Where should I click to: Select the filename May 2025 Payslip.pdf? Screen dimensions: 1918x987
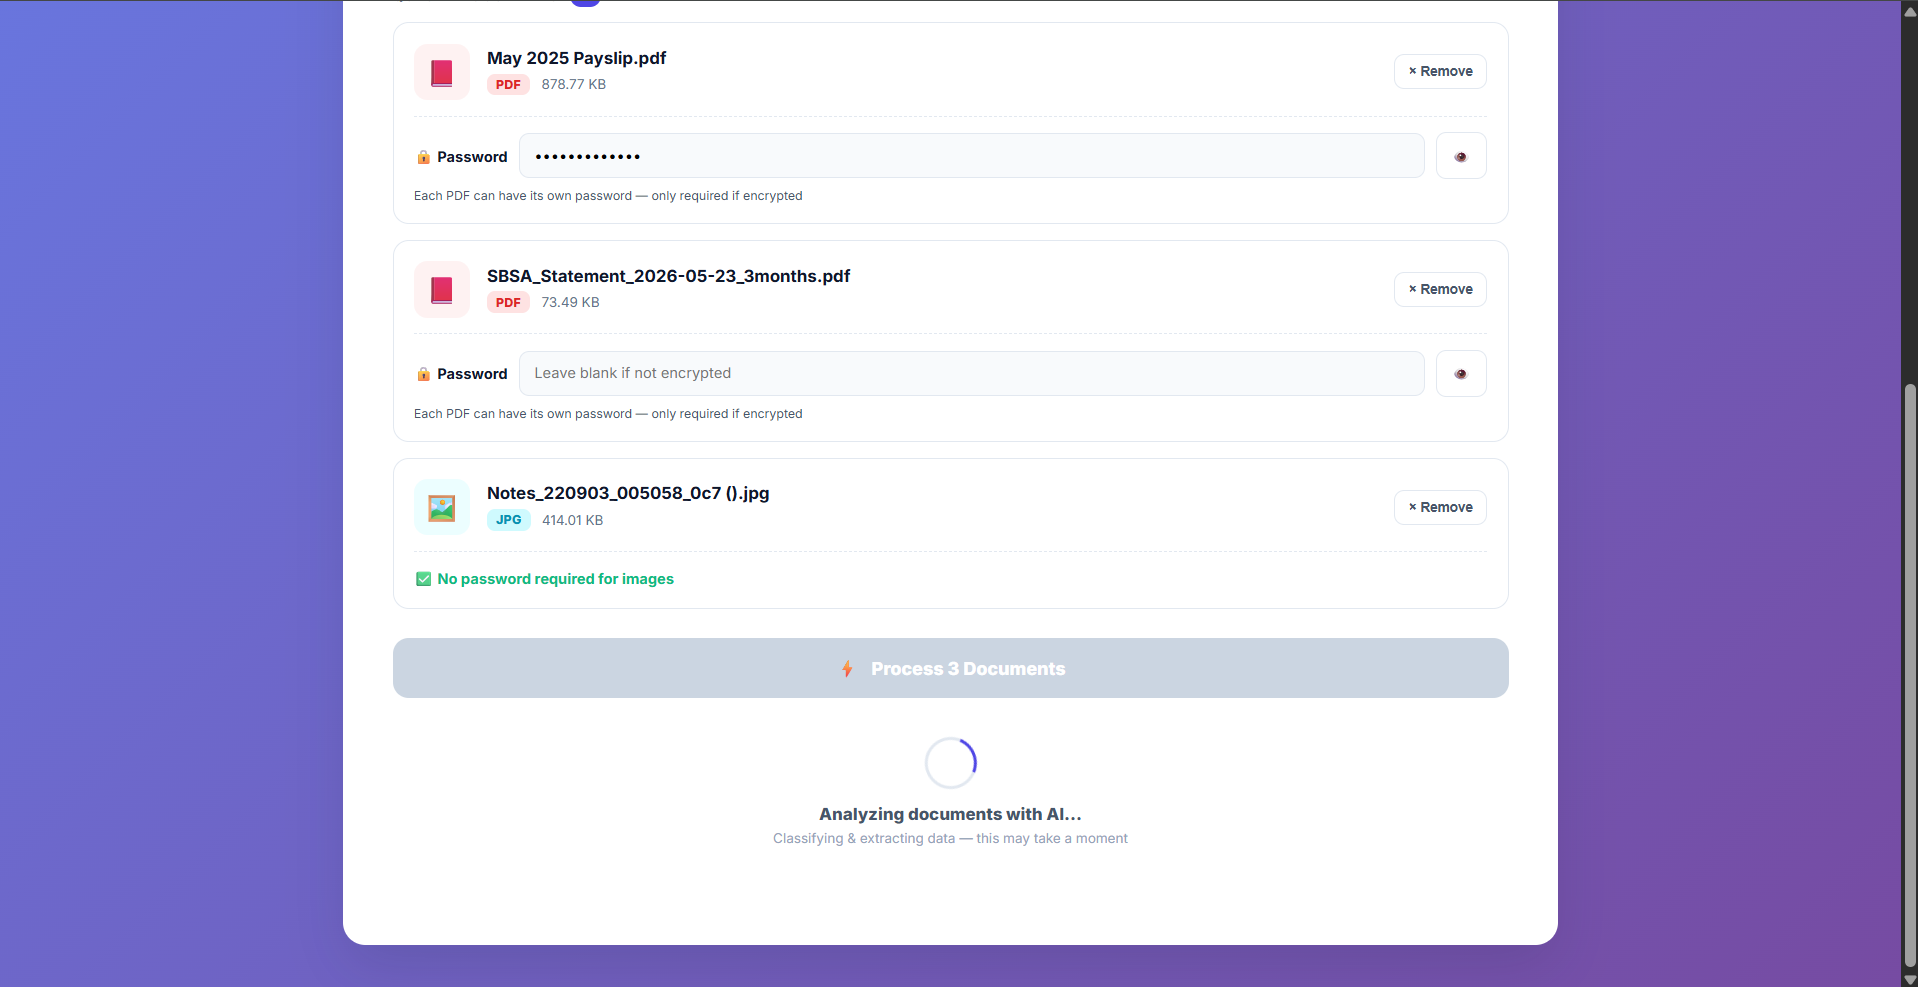[577, 58]
